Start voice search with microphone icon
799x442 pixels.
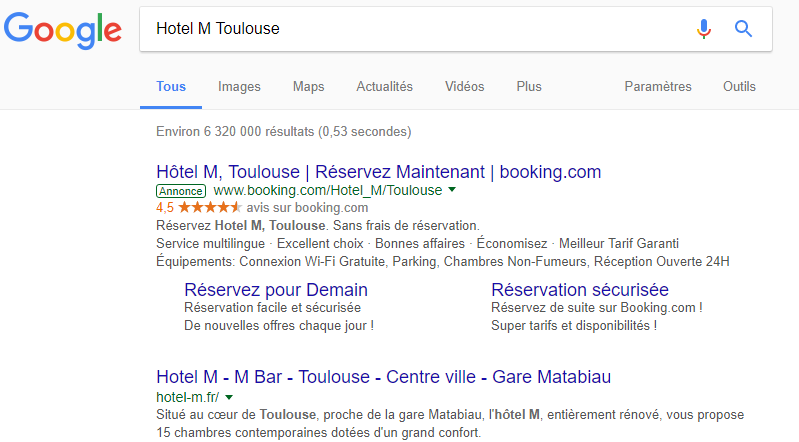pyautogui.click(x=704, y=29)
